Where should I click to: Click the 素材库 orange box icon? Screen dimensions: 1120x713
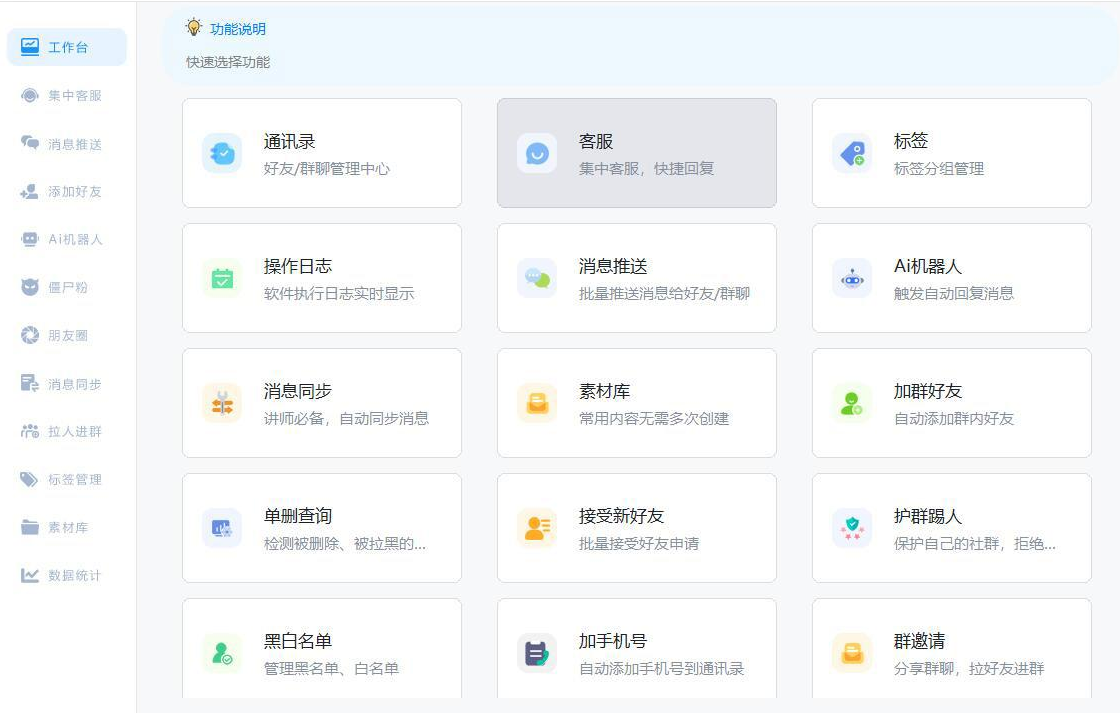pos(537,403)
